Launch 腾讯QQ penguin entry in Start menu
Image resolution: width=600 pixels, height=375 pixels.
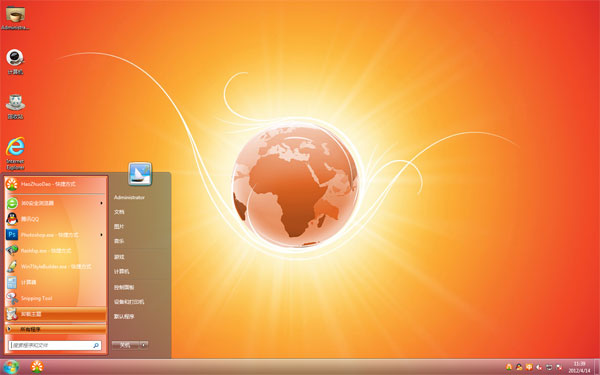pyautogui.click(x=55, y=219)
